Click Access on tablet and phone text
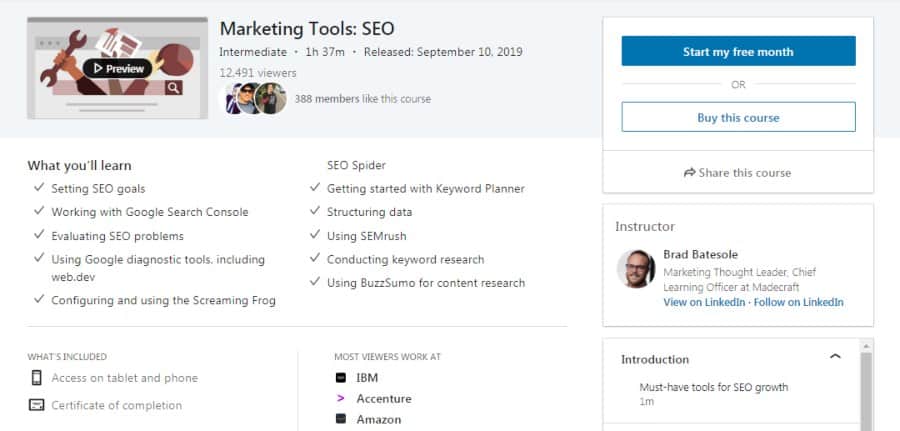The image size is (900, 431). pos(125,378)
